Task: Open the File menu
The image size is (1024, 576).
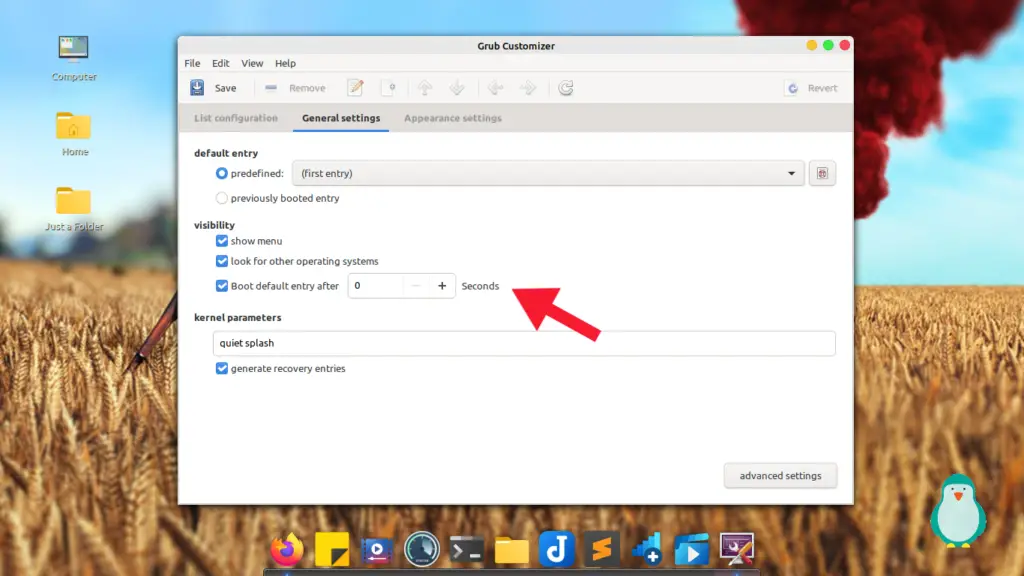Action: pos(192,63)
